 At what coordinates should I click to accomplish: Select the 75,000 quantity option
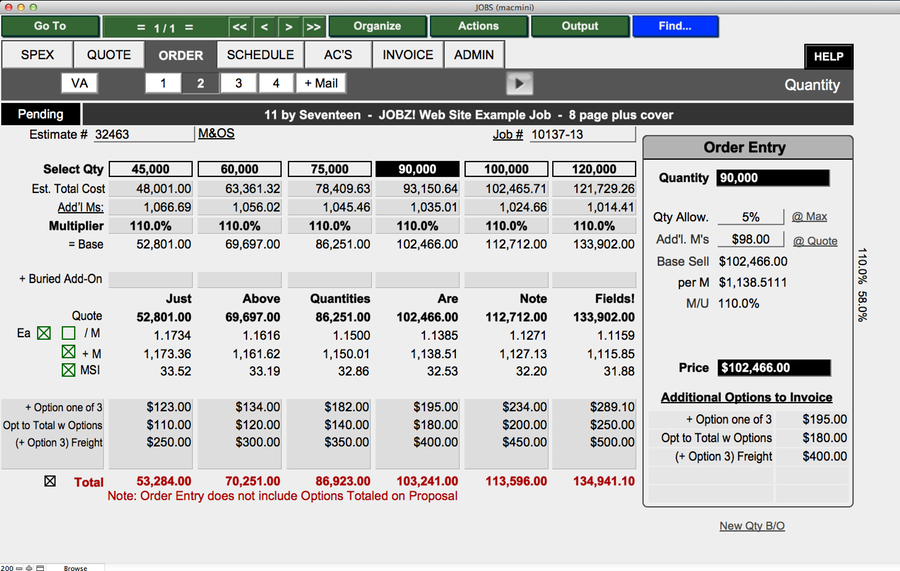pos(329,169)
